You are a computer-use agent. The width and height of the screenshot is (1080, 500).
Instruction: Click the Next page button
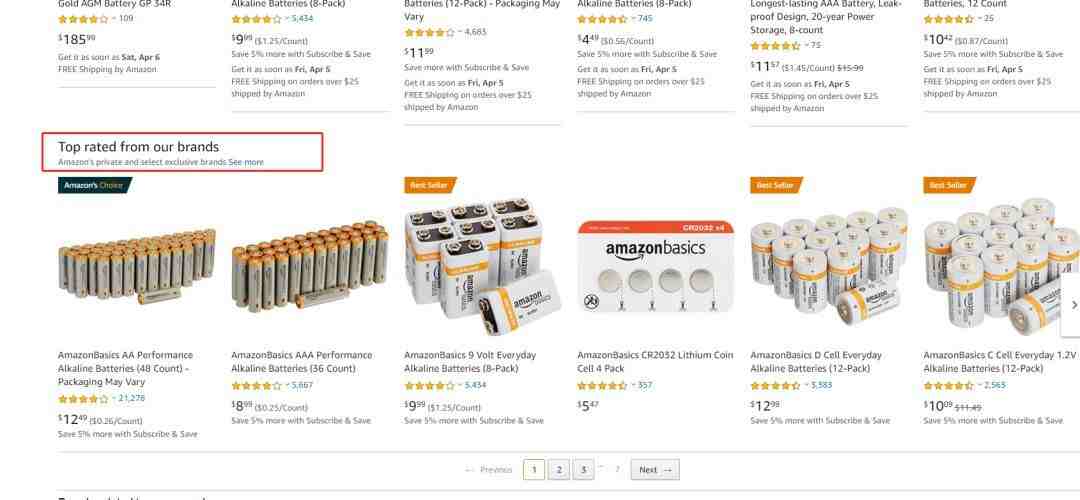tap(655, 470)
